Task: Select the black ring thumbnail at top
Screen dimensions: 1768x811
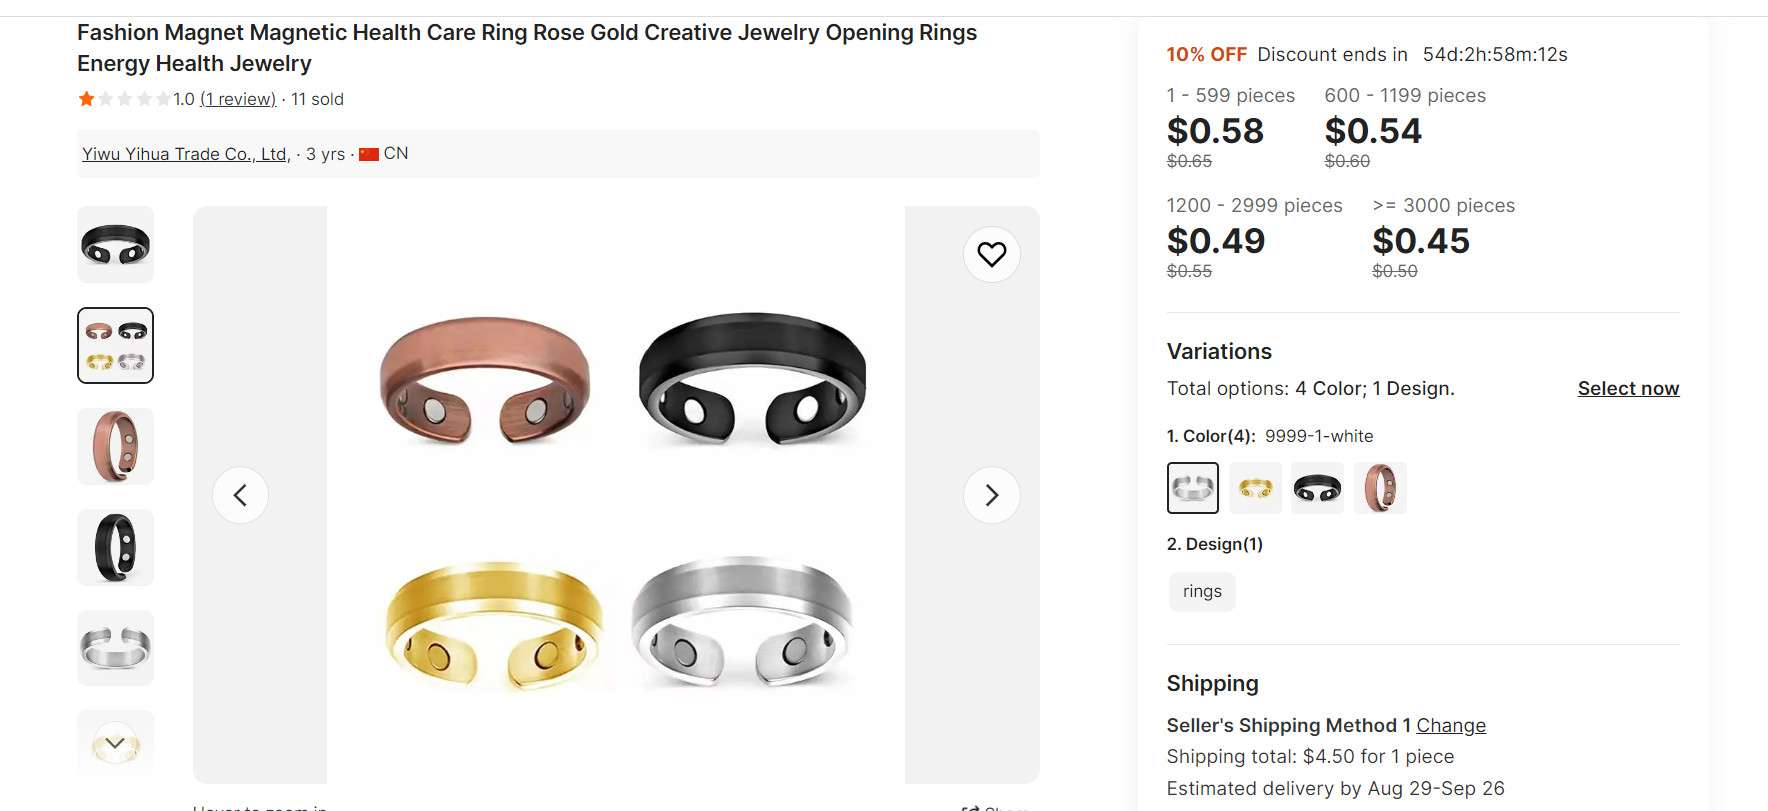Action: 116,245
